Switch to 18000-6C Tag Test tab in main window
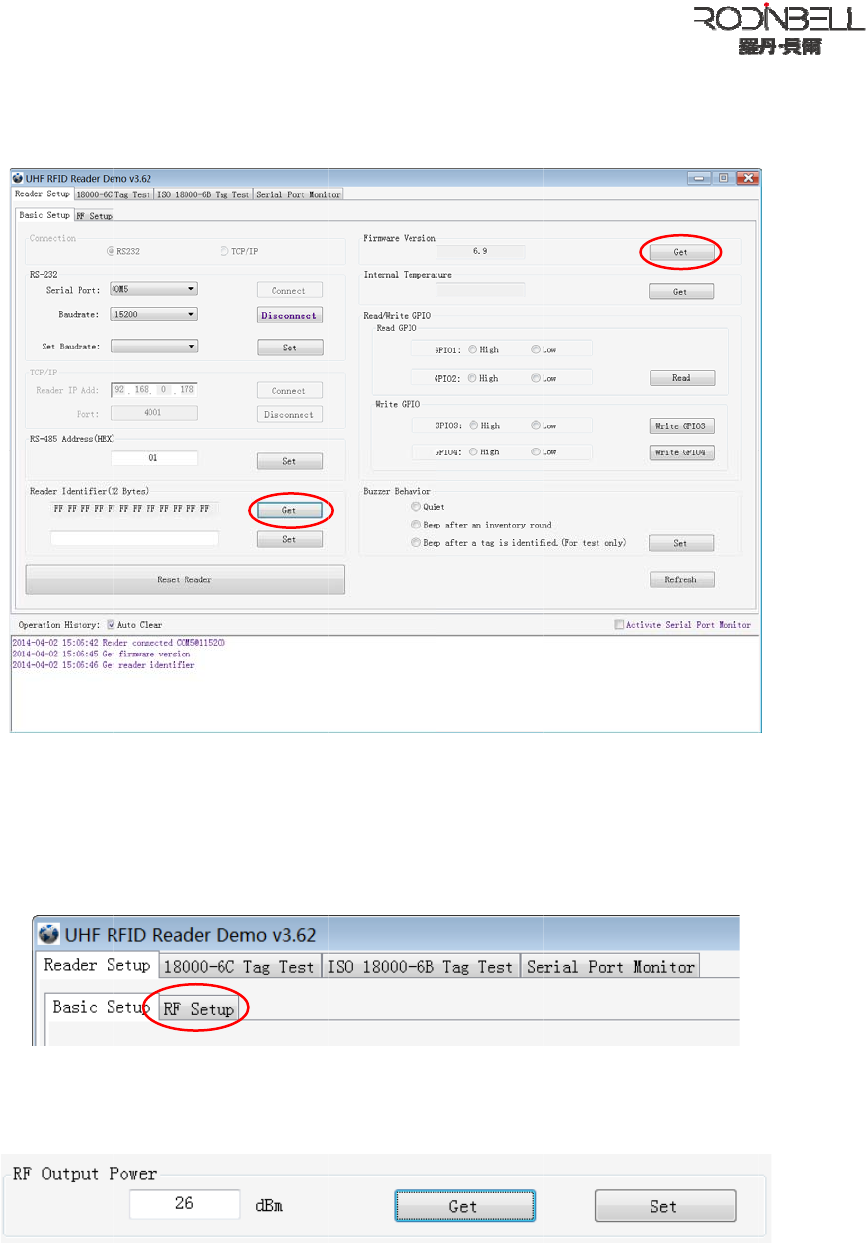 113,194
